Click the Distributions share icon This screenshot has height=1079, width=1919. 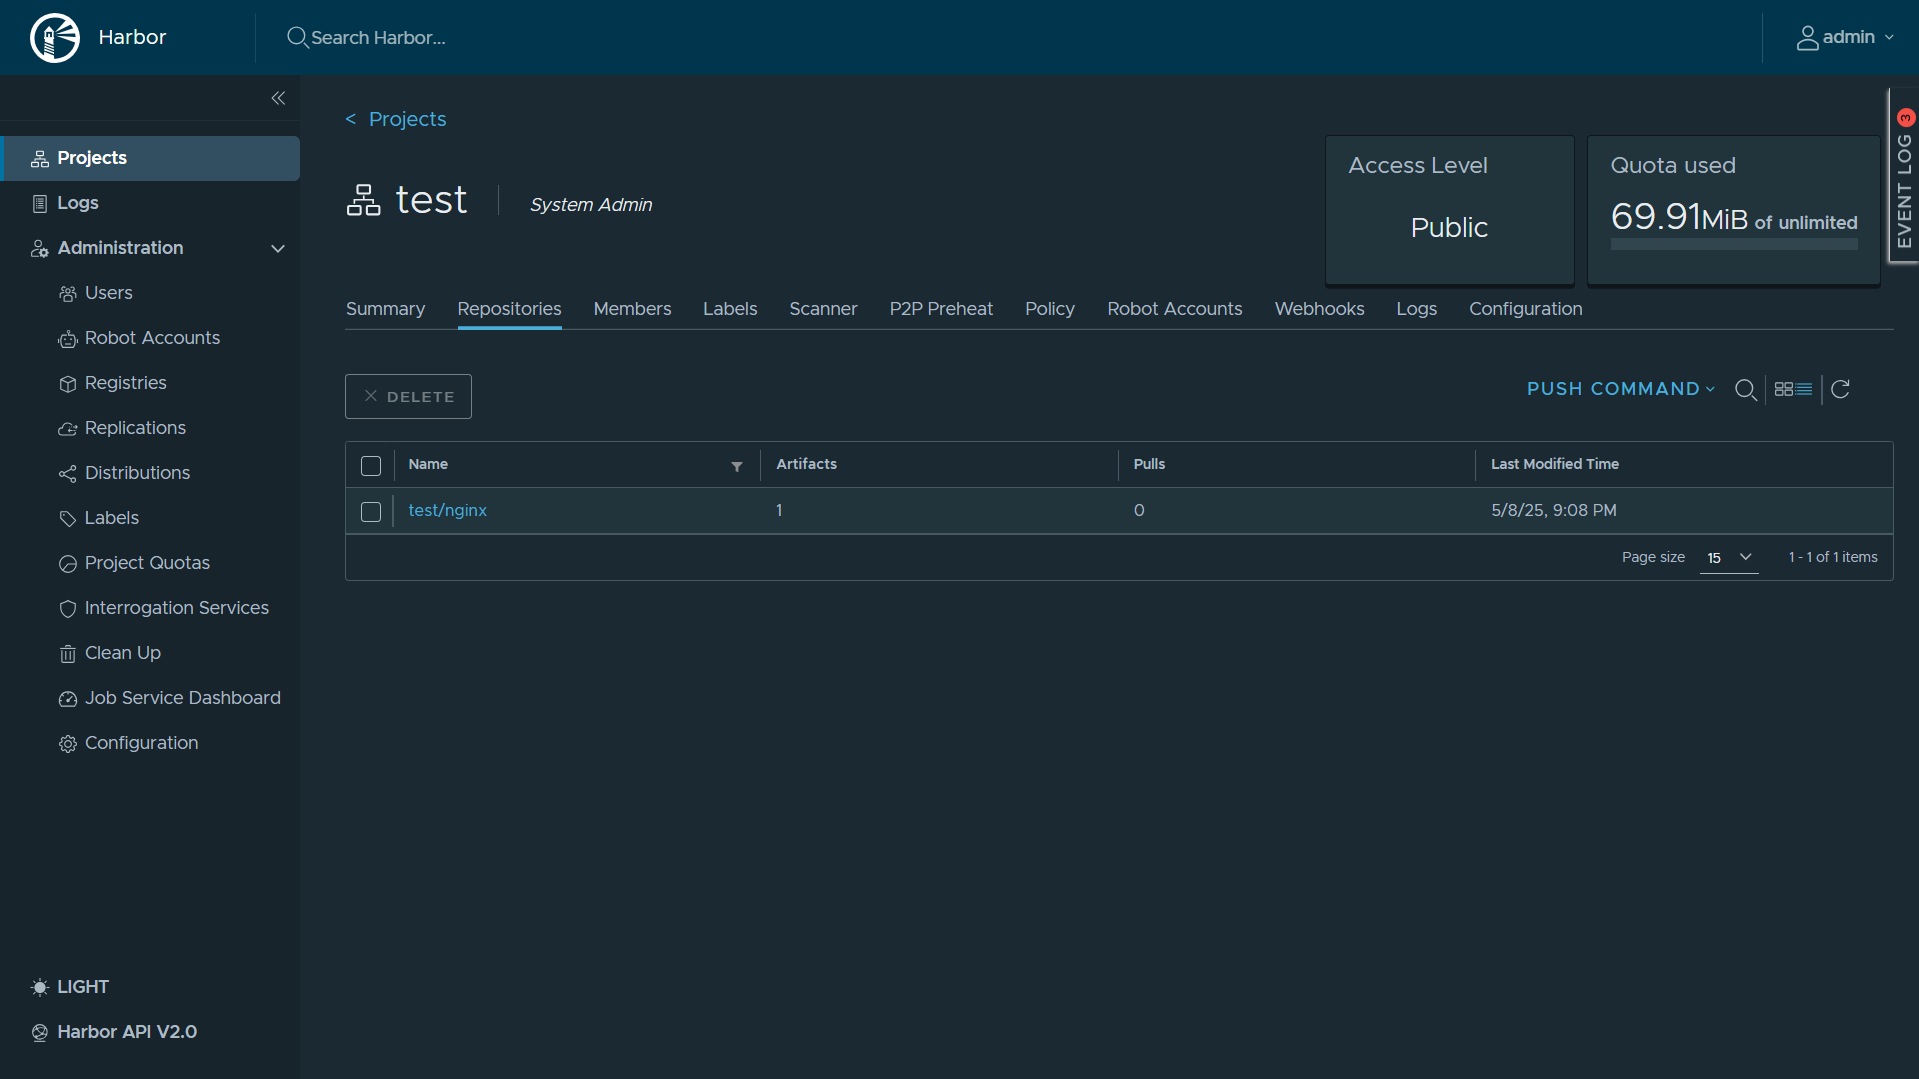(x=68, y=474)
